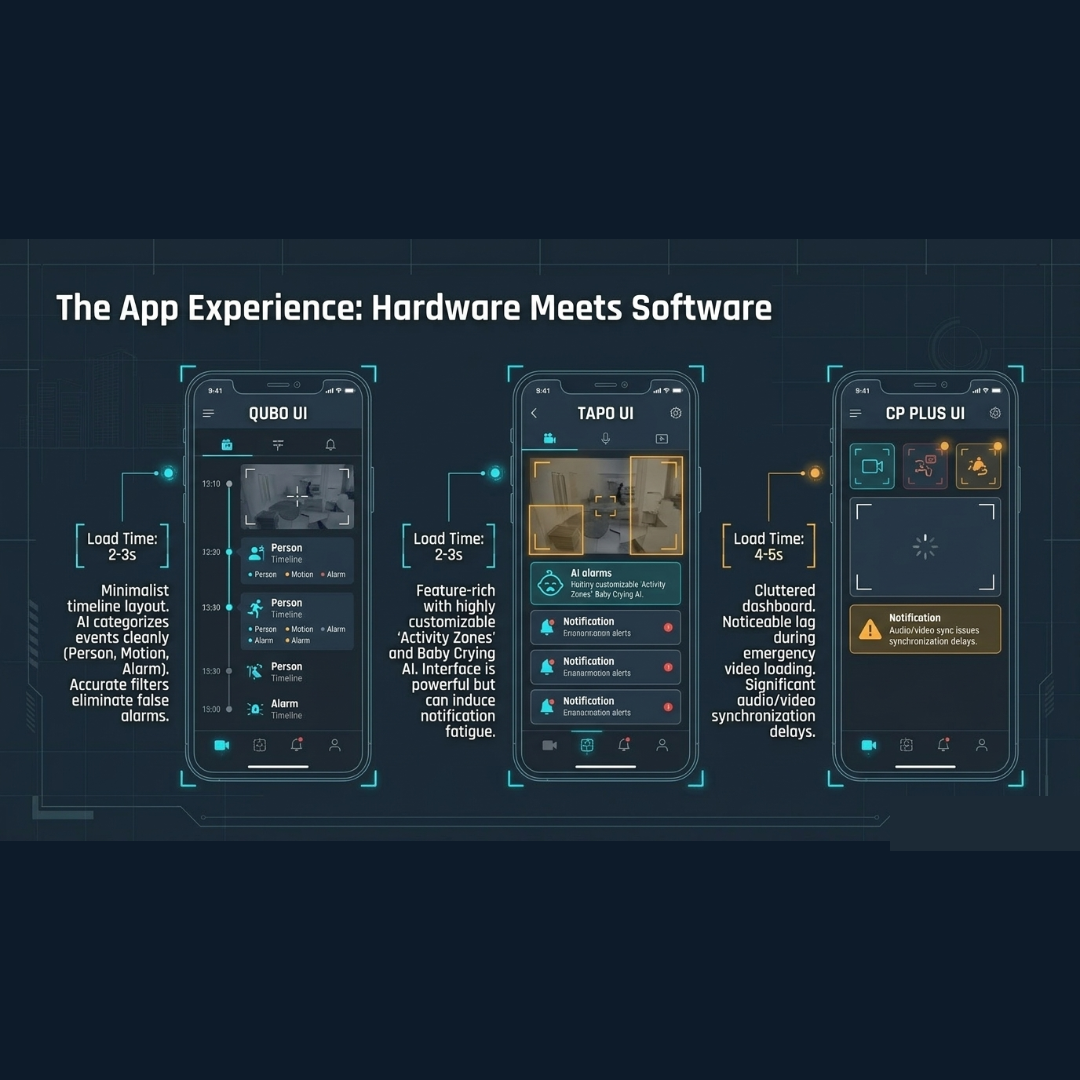This screenshot has width=1080, height=1080.
Task: Open settings gear in TAPO UI
Action: [x=676, y=413]
